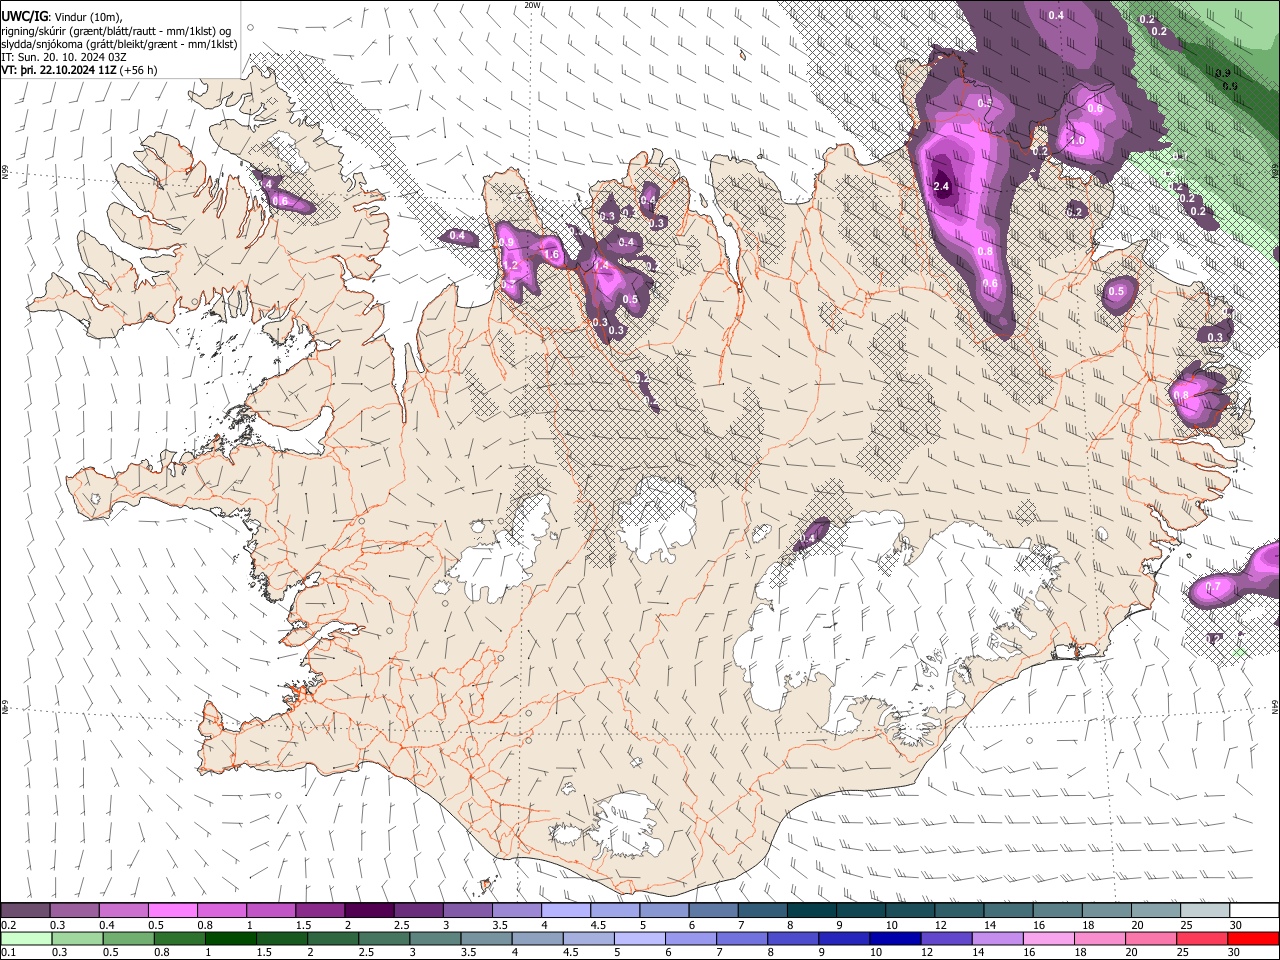
Task: Click the '20W' longitude label at top
Action: (x=532, y=5)
